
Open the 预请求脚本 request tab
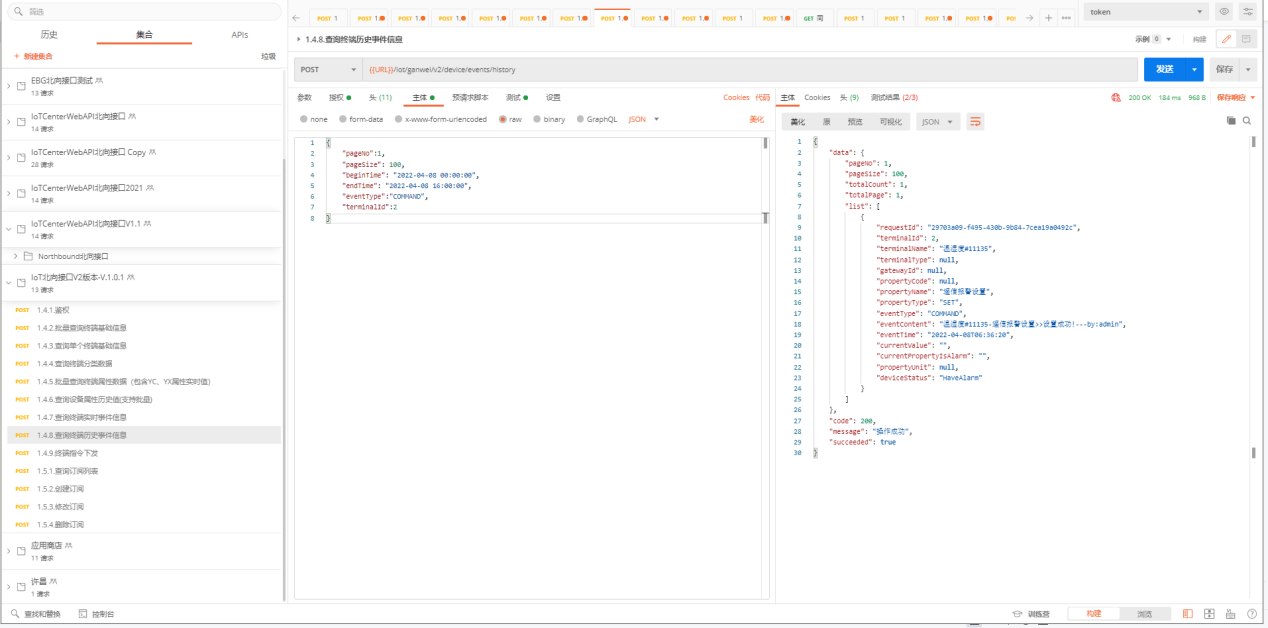[x=470, y=98]
